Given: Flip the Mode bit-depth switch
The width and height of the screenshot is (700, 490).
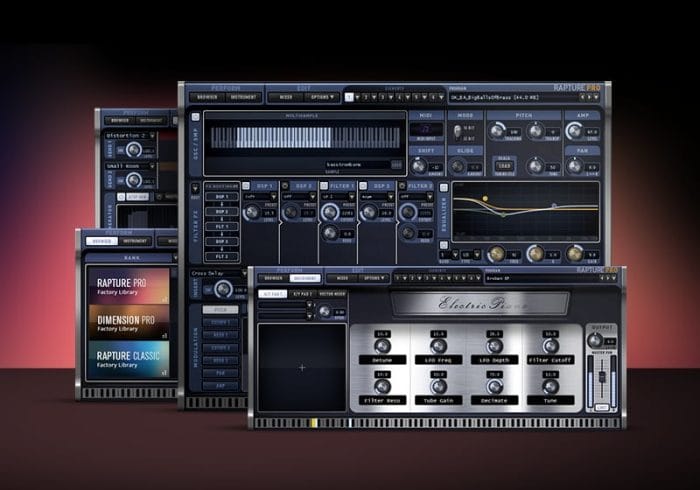Looking at the screenshot, I should click(x=457, y=132).
